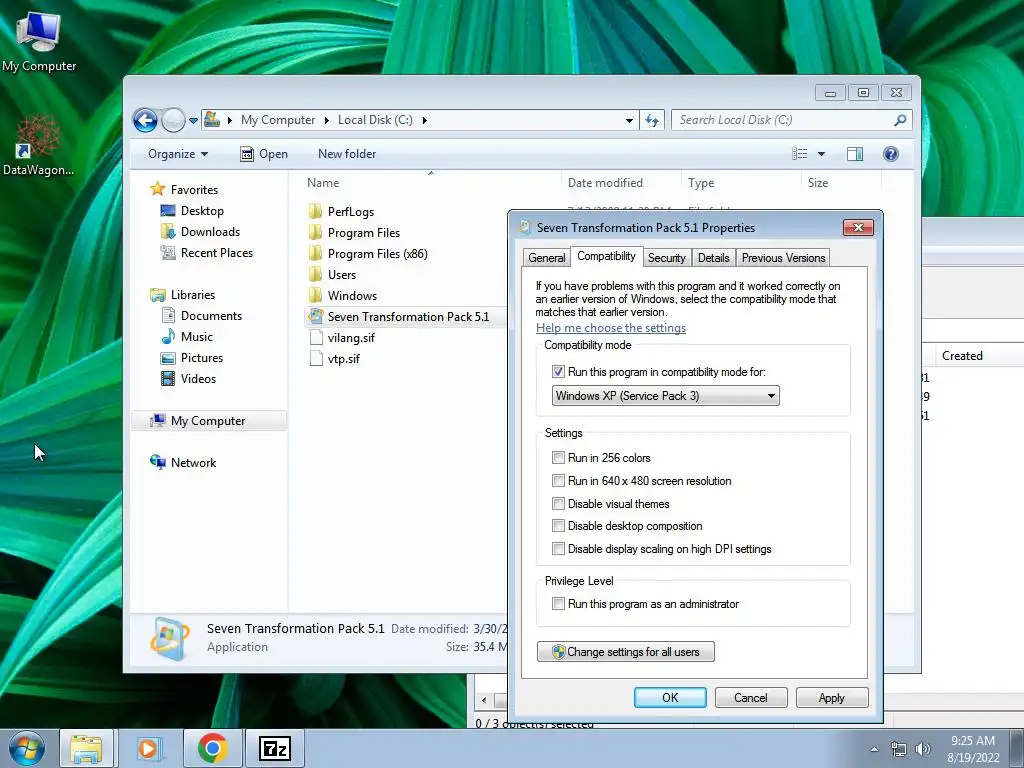Enable Run in 640 x 480 screen resolution
The width and height of the screenshot is (1024, 768).
pyautogui.click(x=558, y=481)
